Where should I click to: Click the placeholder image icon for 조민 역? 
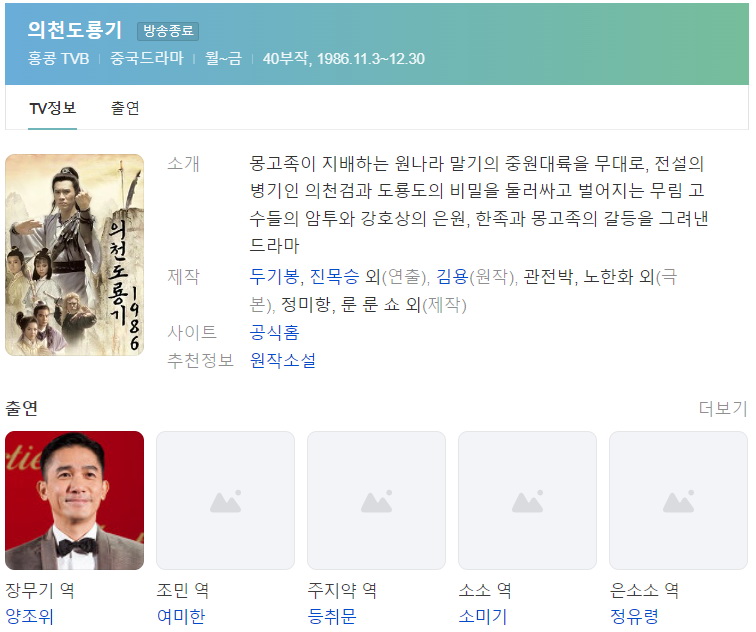(225, 500)
